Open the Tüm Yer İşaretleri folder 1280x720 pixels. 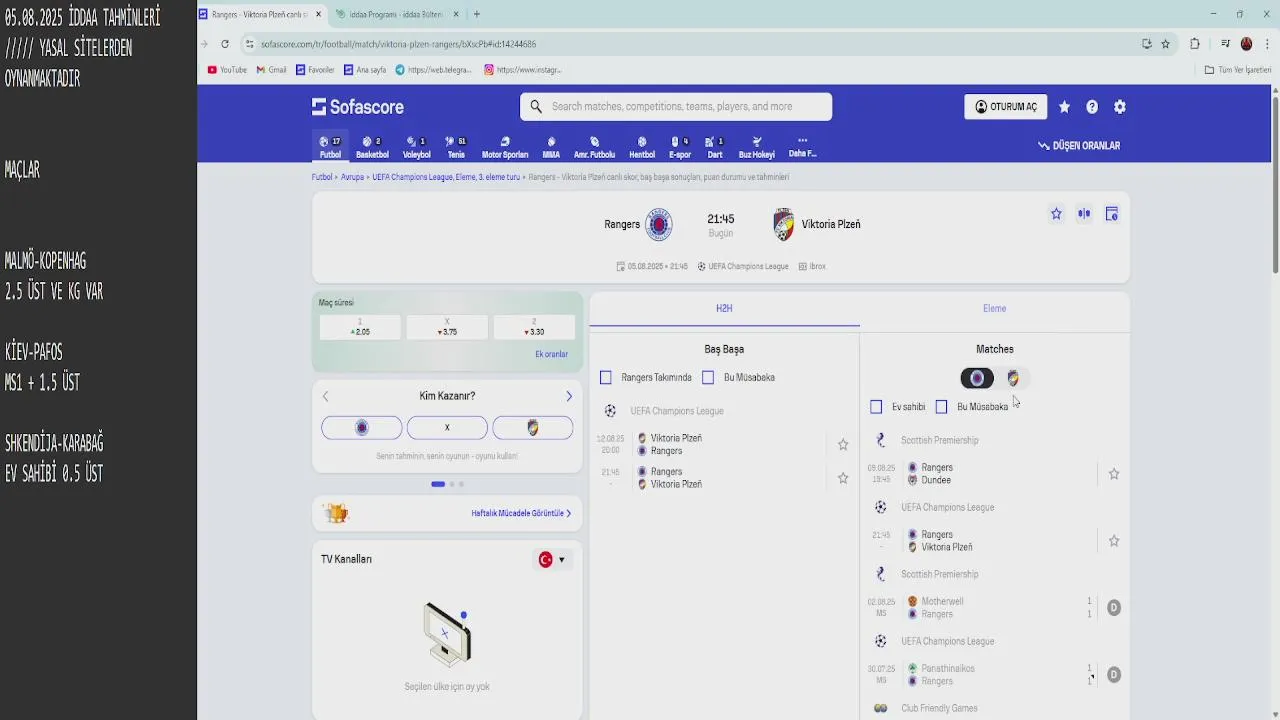1238,70
